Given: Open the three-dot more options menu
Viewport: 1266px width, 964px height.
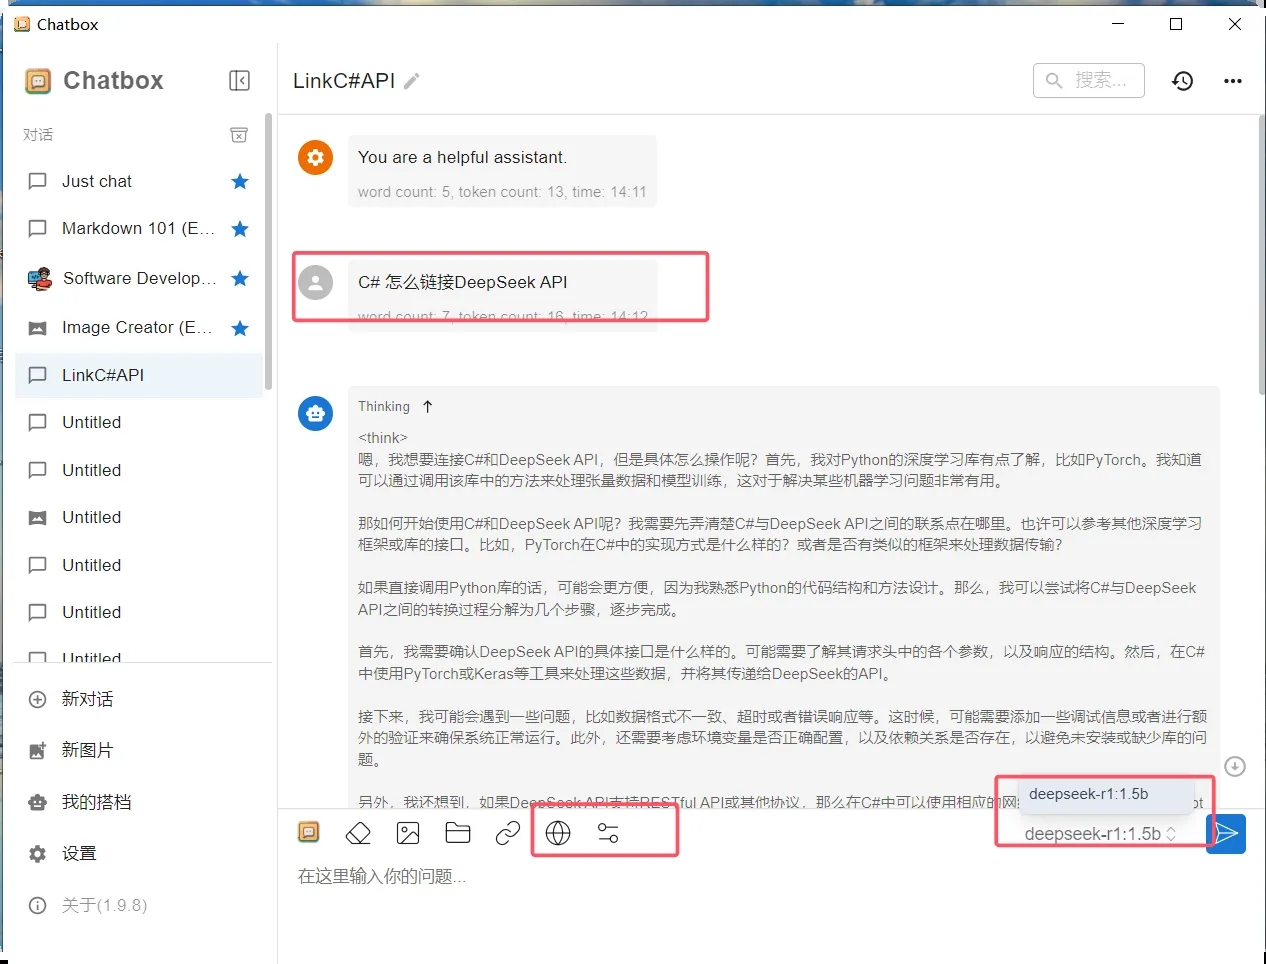Looking at the screenshot, I should click(1233, 81).
